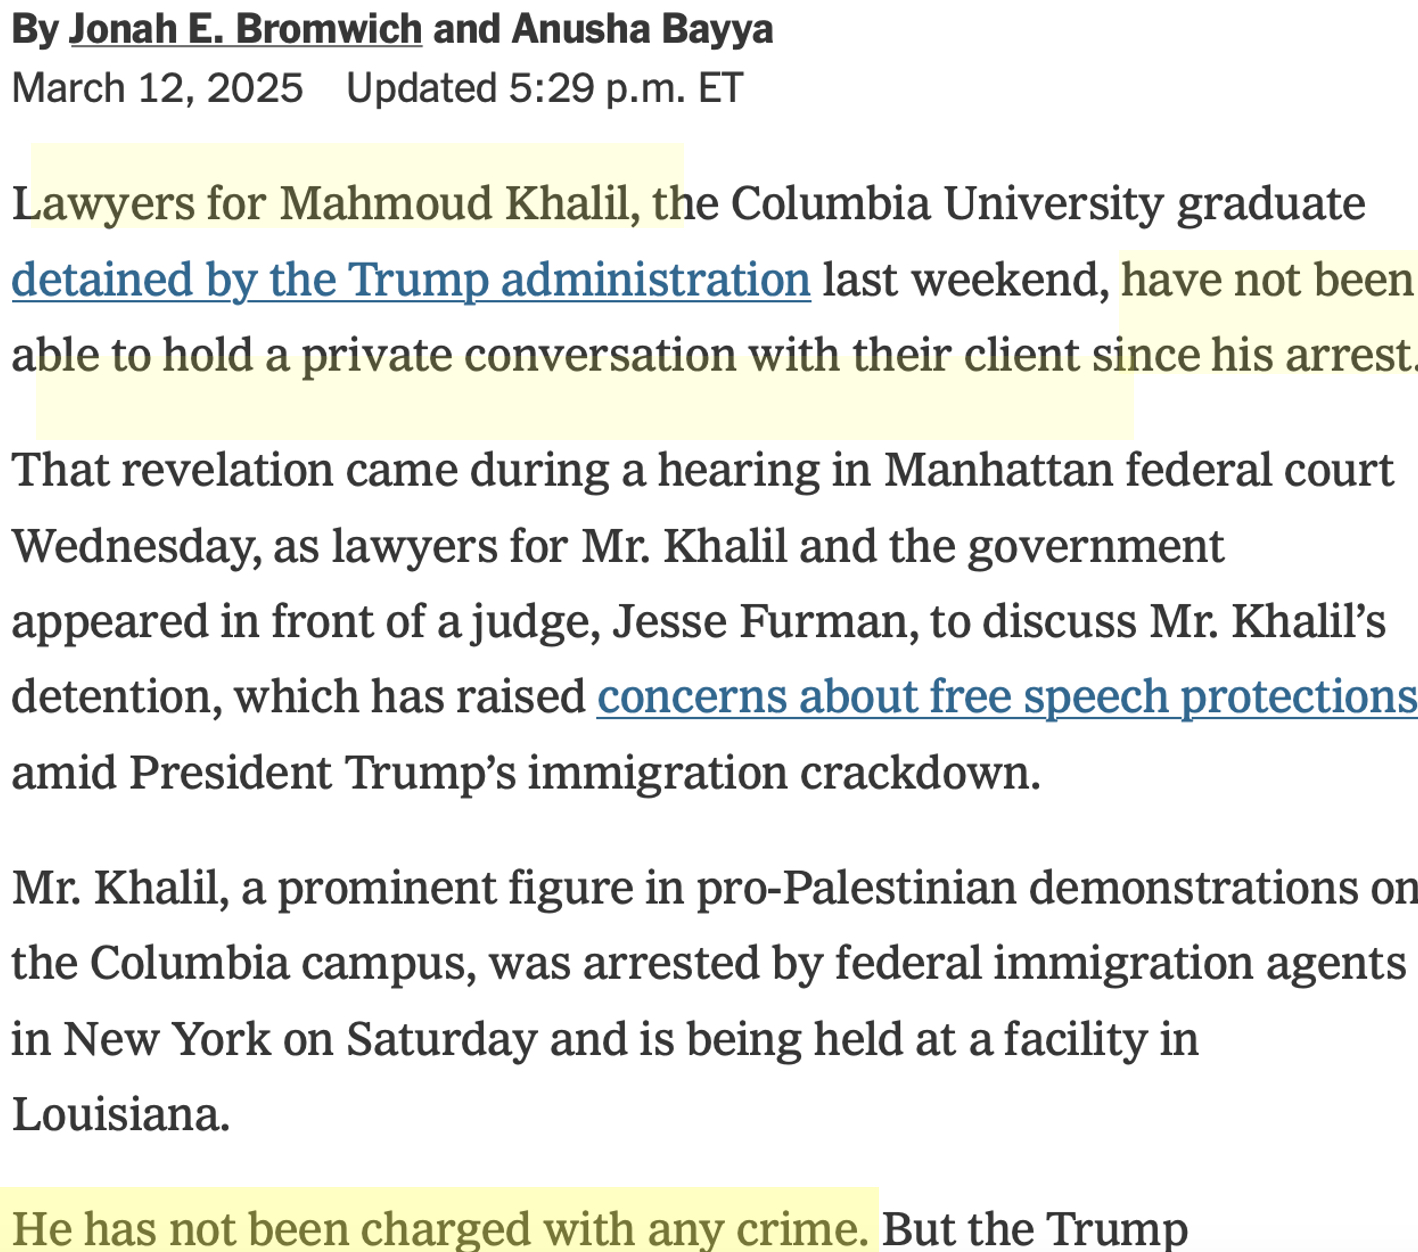Click the highlighted "have not been" phrase
This screenshot has height=1252, width=1418.
[1266, 280]
